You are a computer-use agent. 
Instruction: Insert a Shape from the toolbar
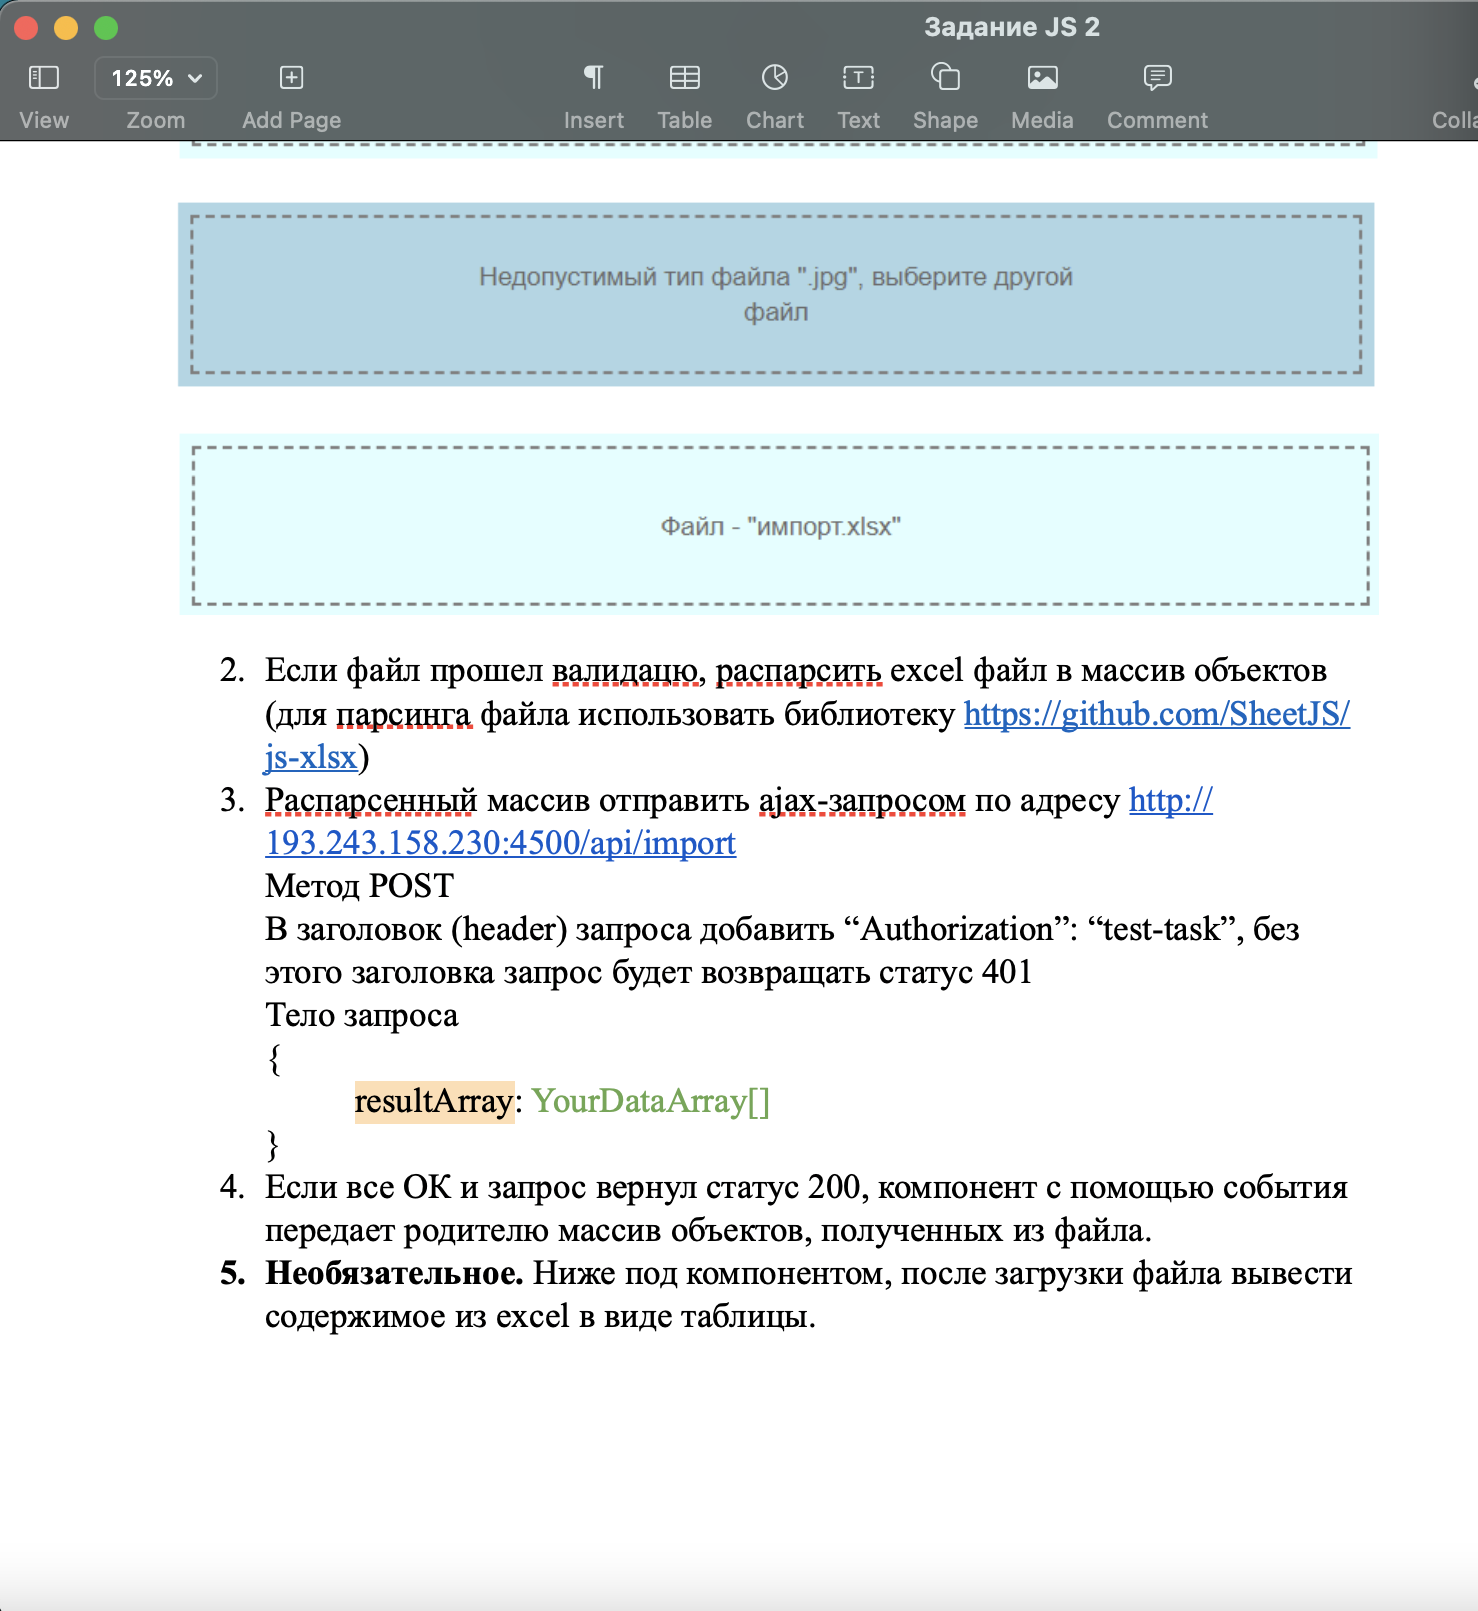coord(945,77)
